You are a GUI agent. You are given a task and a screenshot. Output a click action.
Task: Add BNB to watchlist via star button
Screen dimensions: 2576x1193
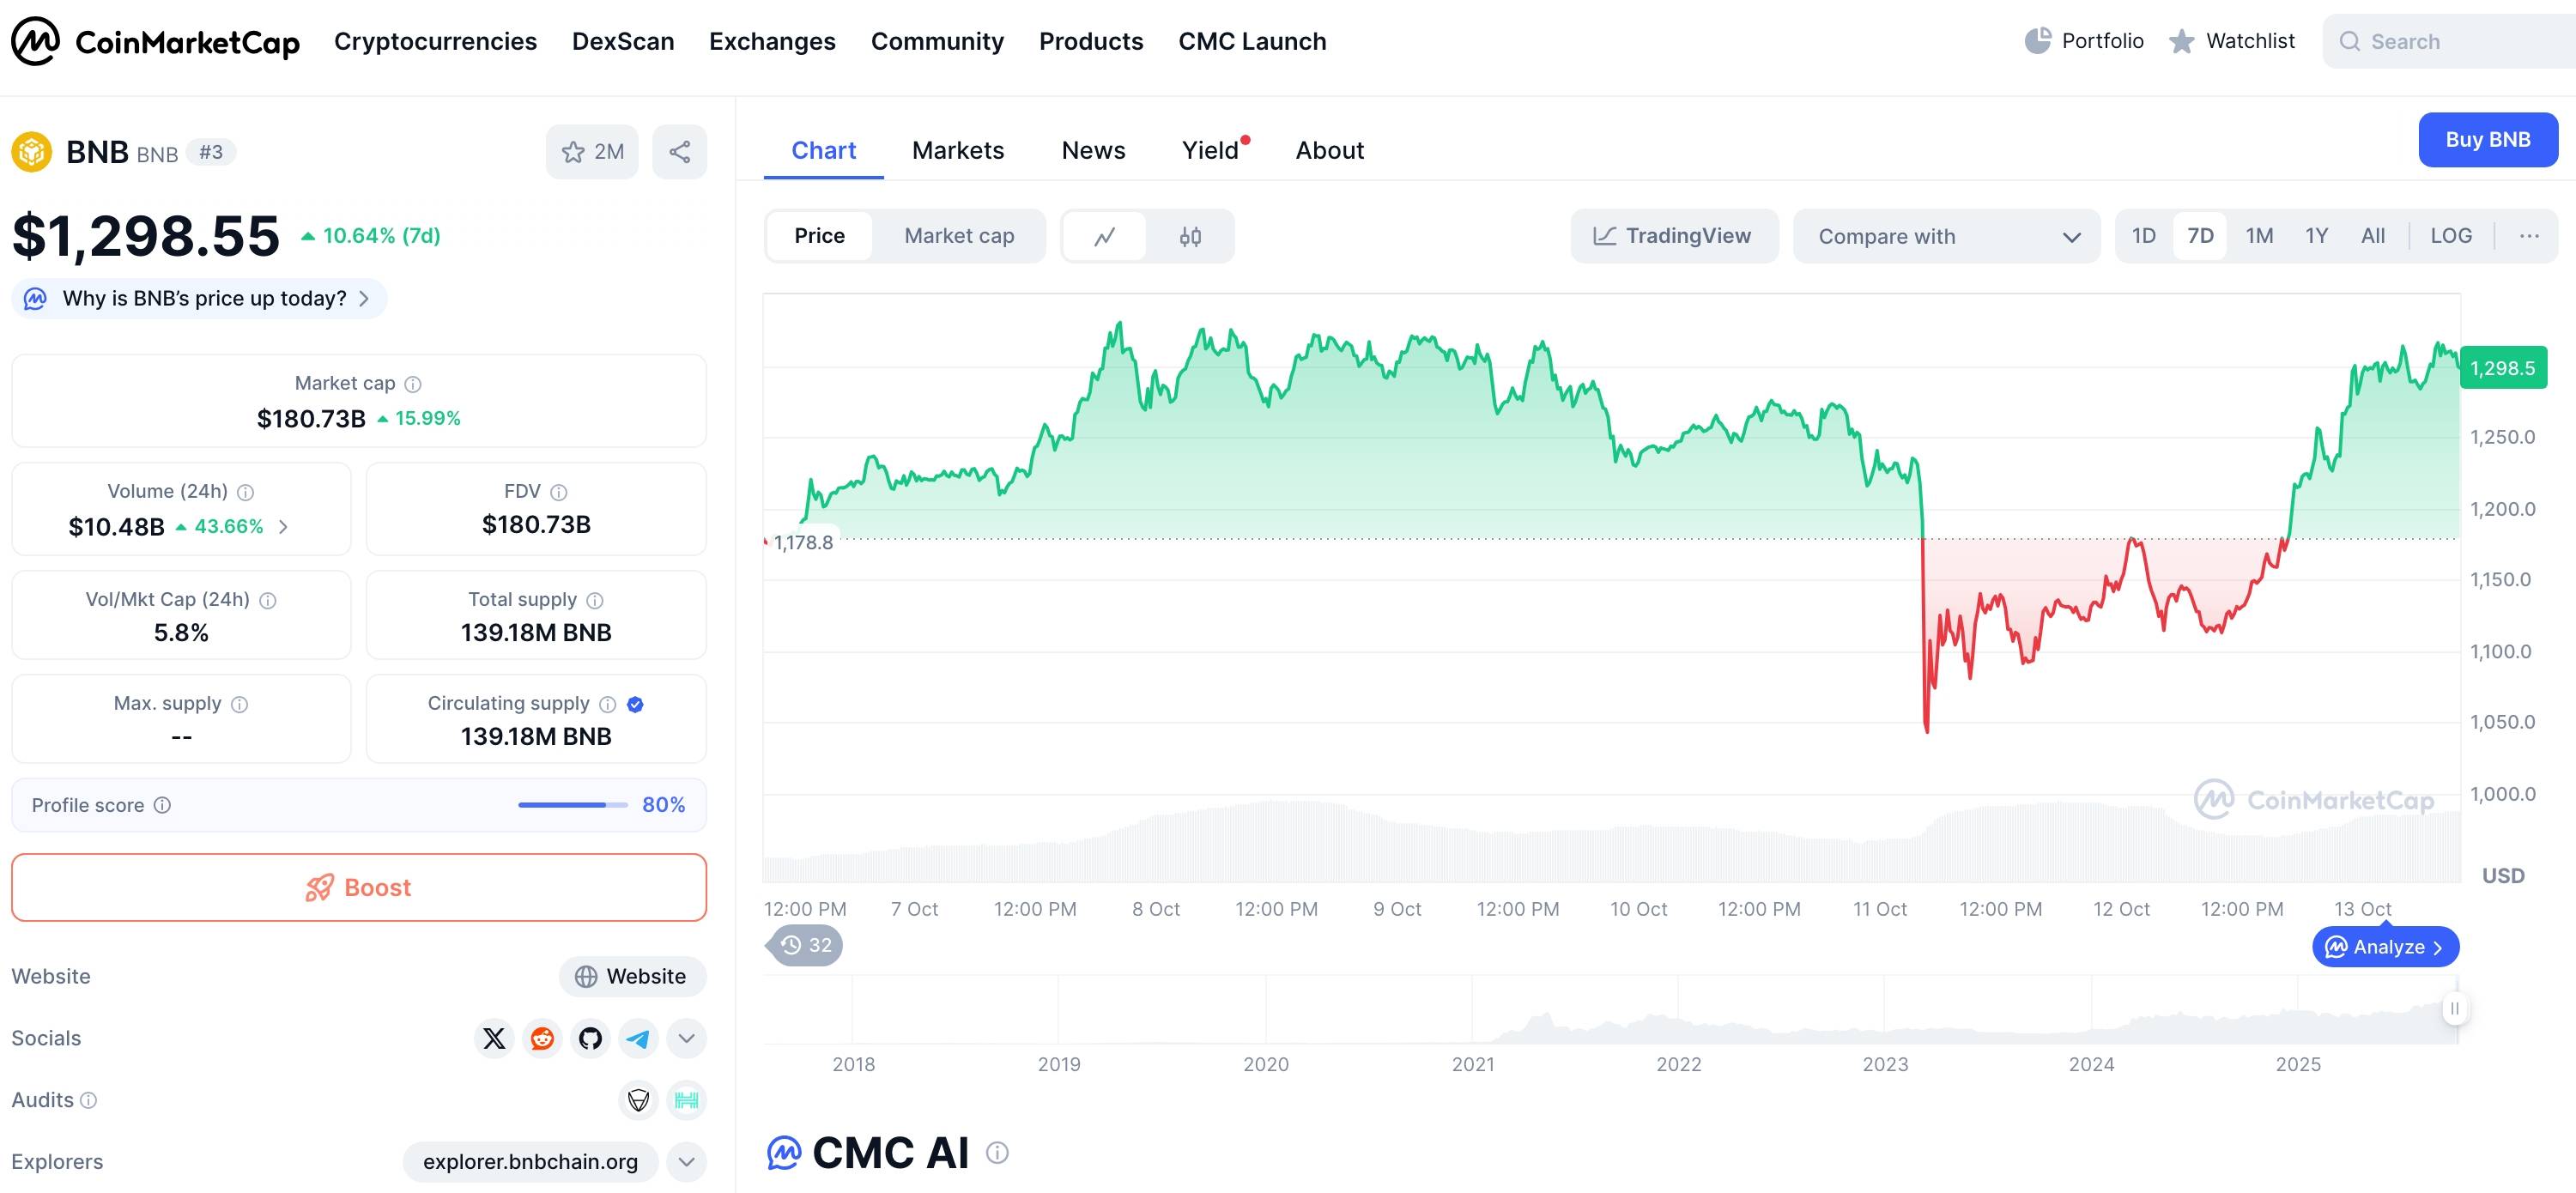(592, 152)
